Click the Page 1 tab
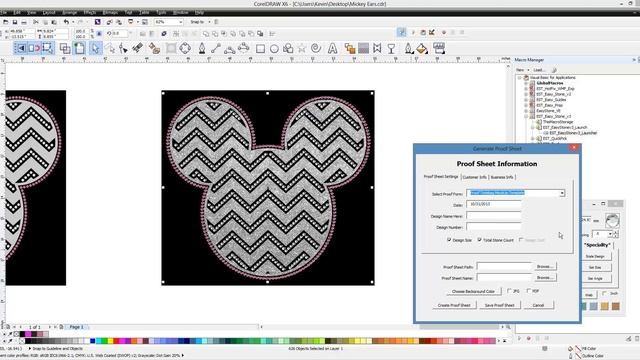 coord(76,327)
